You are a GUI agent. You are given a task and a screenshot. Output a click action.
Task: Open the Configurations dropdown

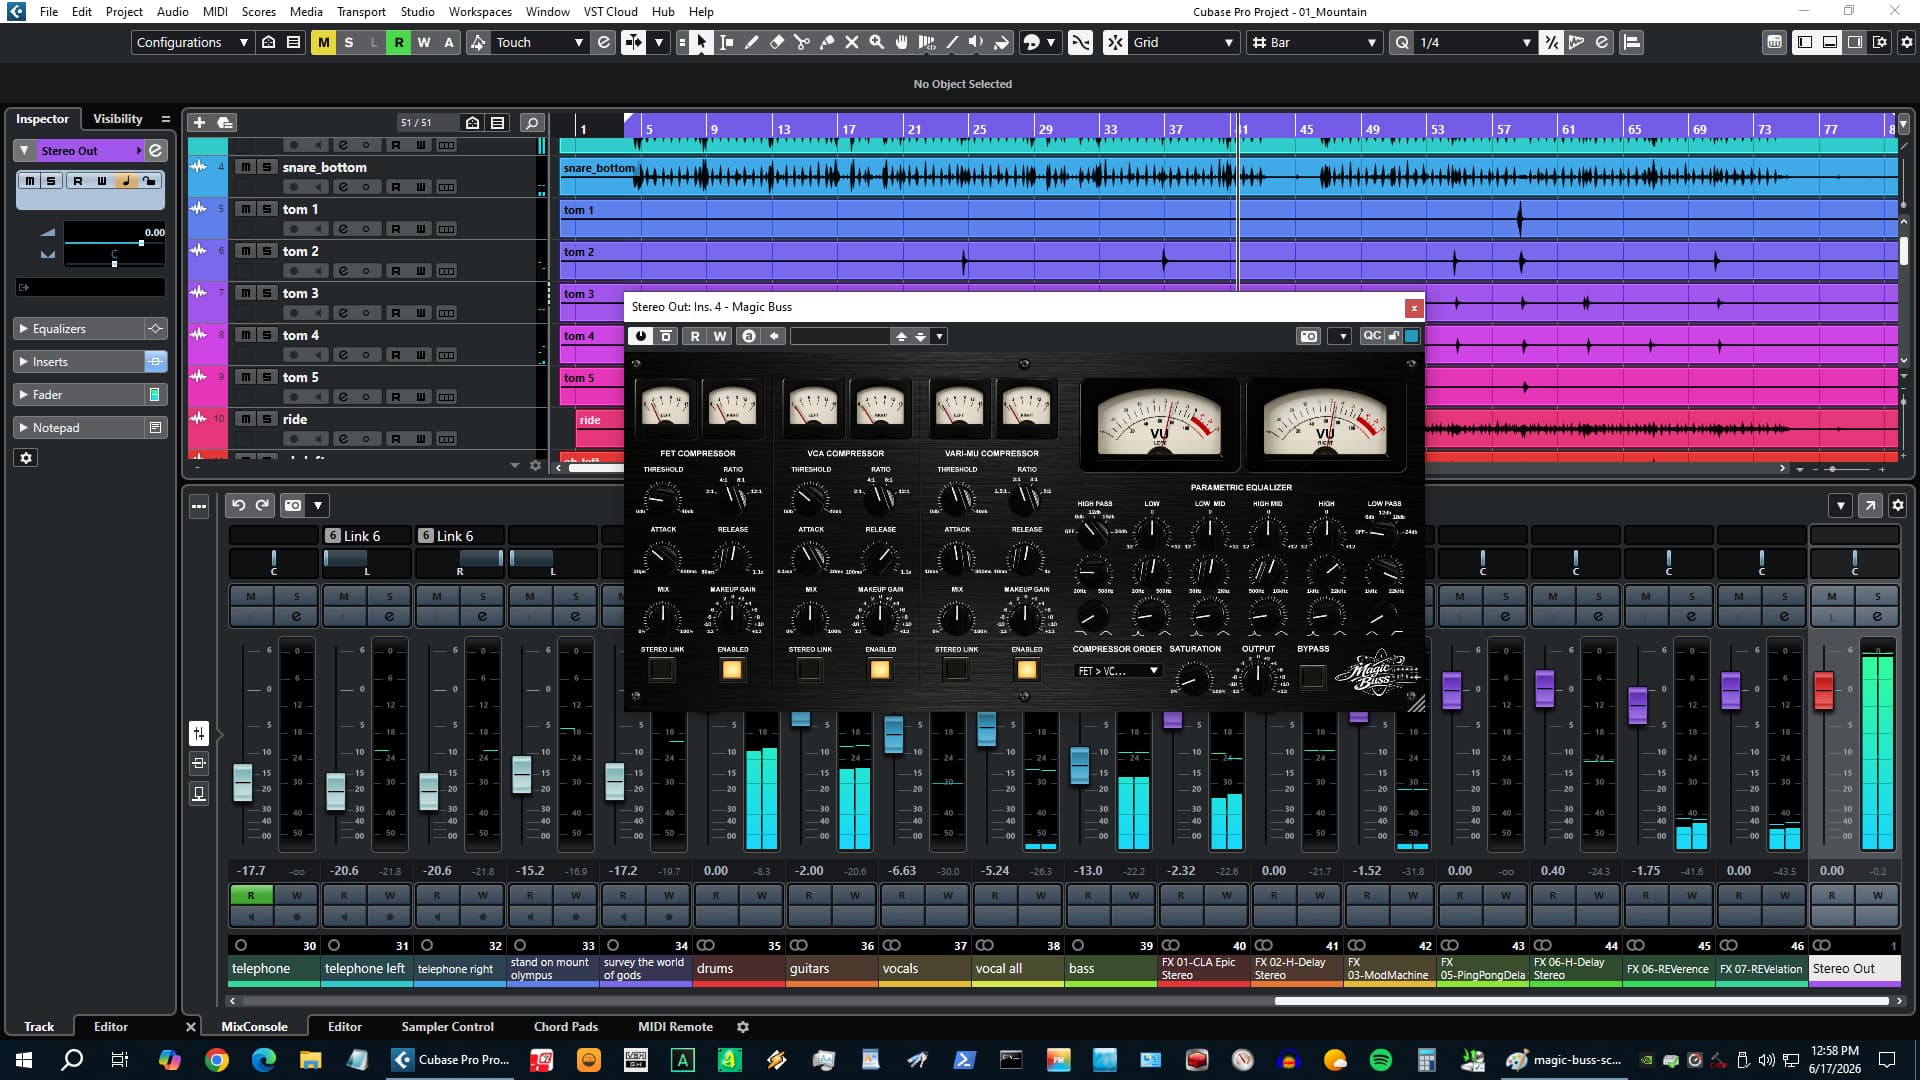click(x=192, y=42)
